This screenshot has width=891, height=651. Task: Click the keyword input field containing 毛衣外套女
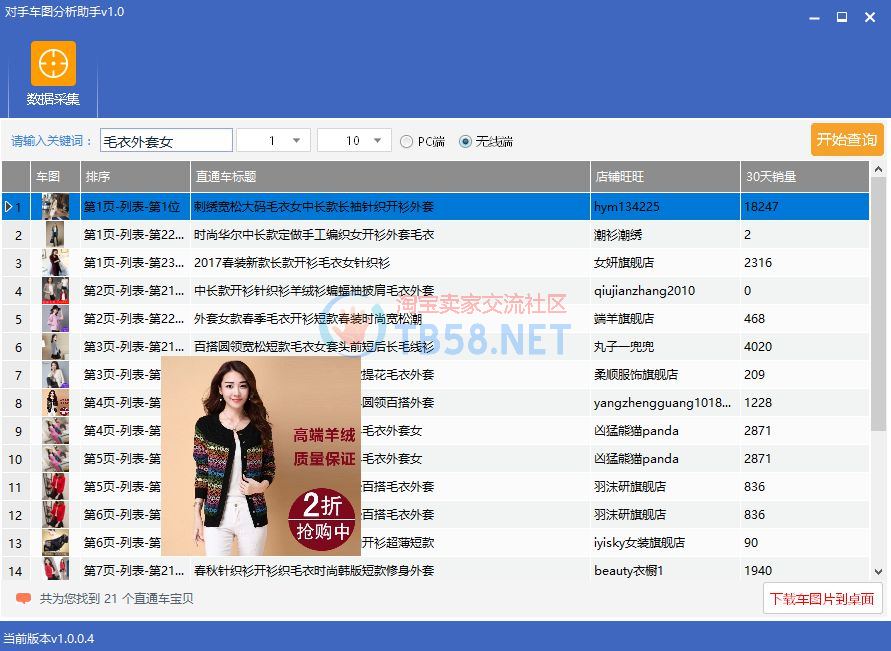166,141
